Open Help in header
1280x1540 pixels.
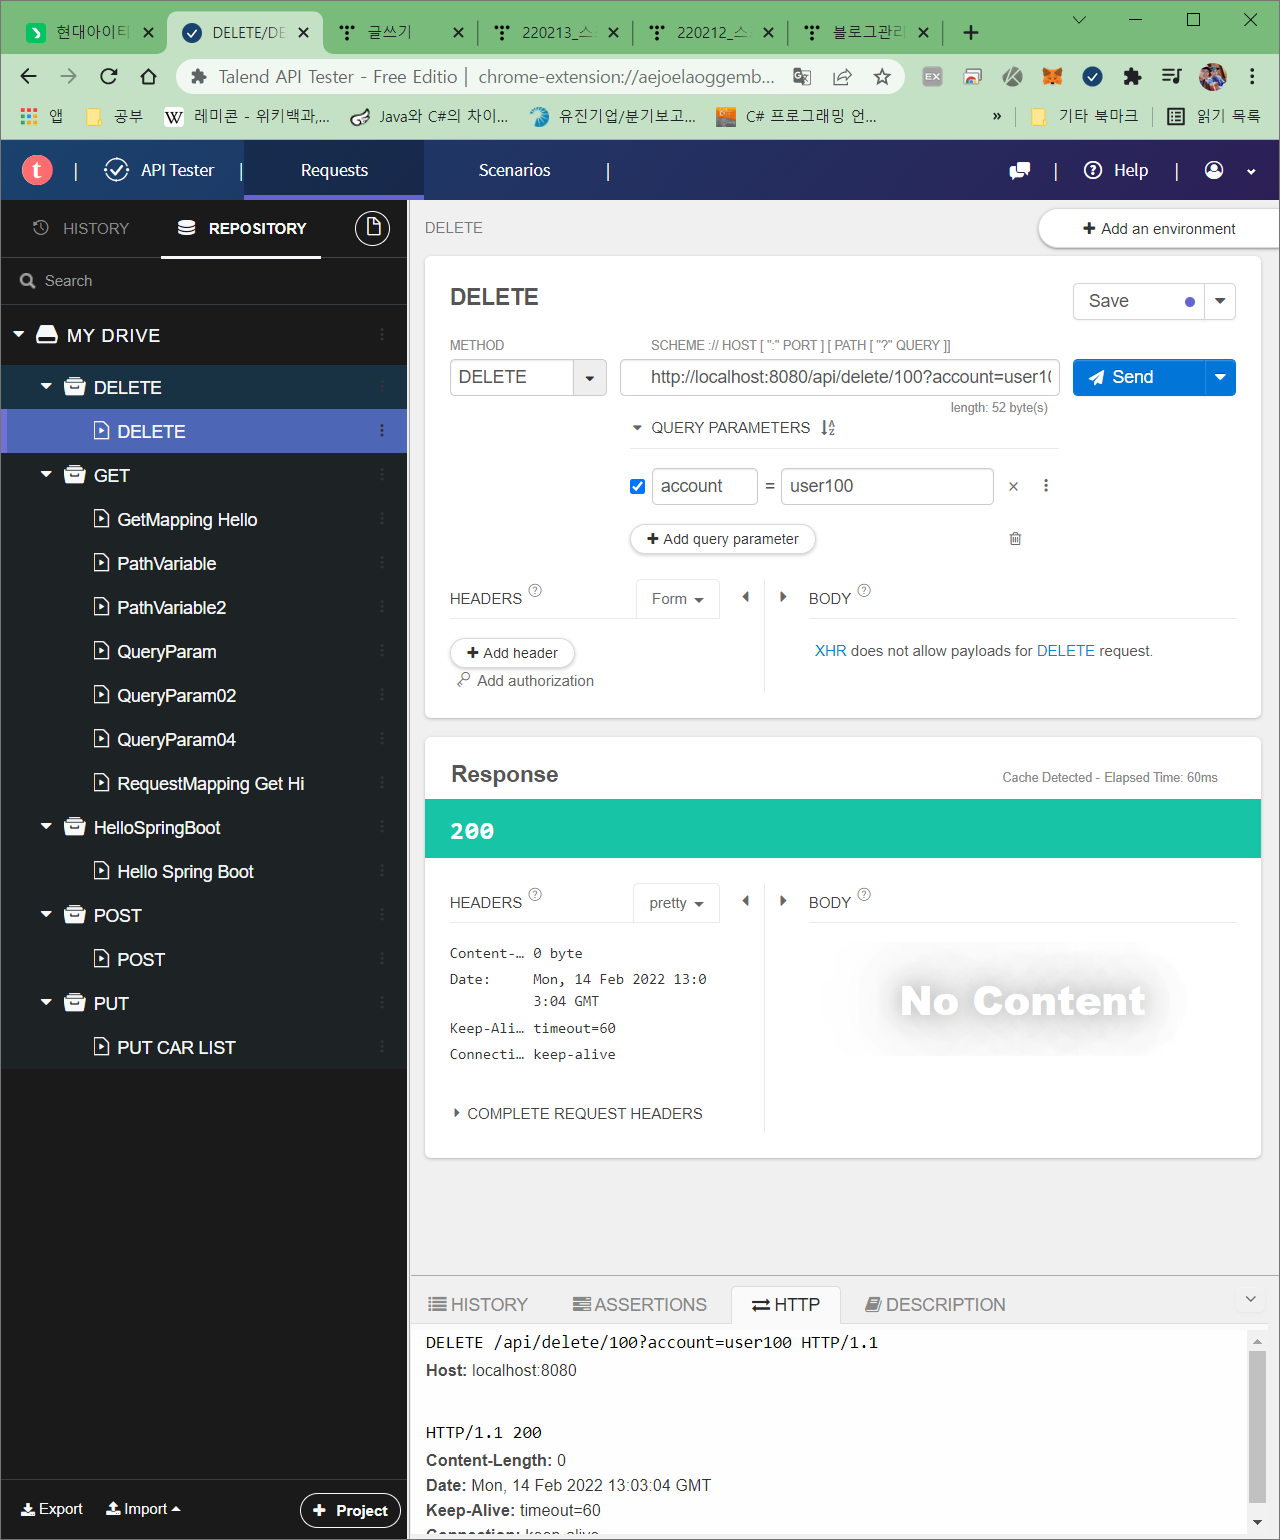pyautogui.click(x=1116, y=170)
